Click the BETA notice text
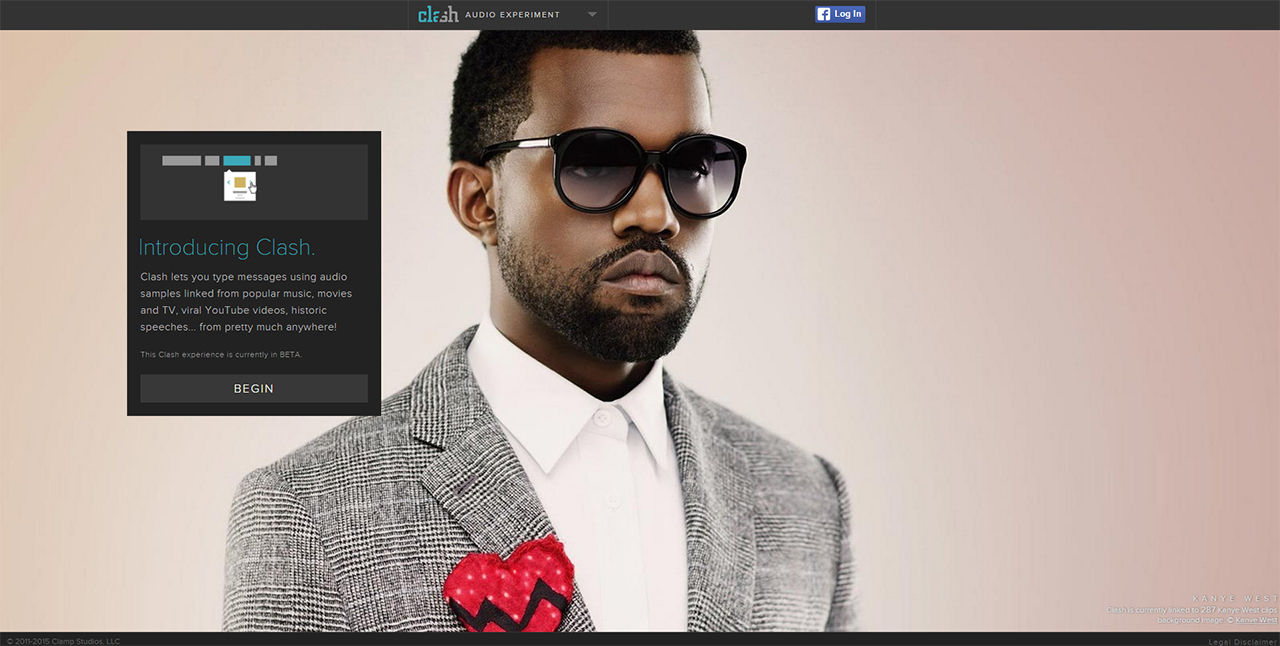Image resolution: width=1280 pixels, height=646 pixels. (221, 354)
